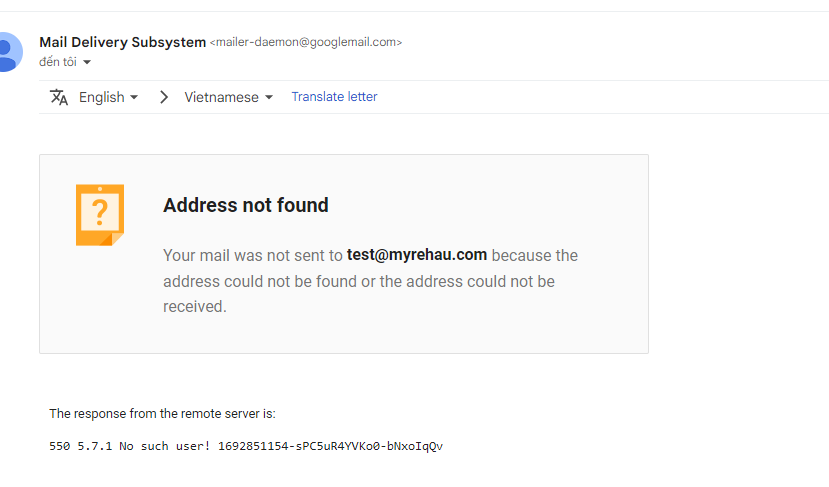Click the 'đến tôi' recipient label
Viewport: 829px width, 487px height.
[x=57, y=63]
